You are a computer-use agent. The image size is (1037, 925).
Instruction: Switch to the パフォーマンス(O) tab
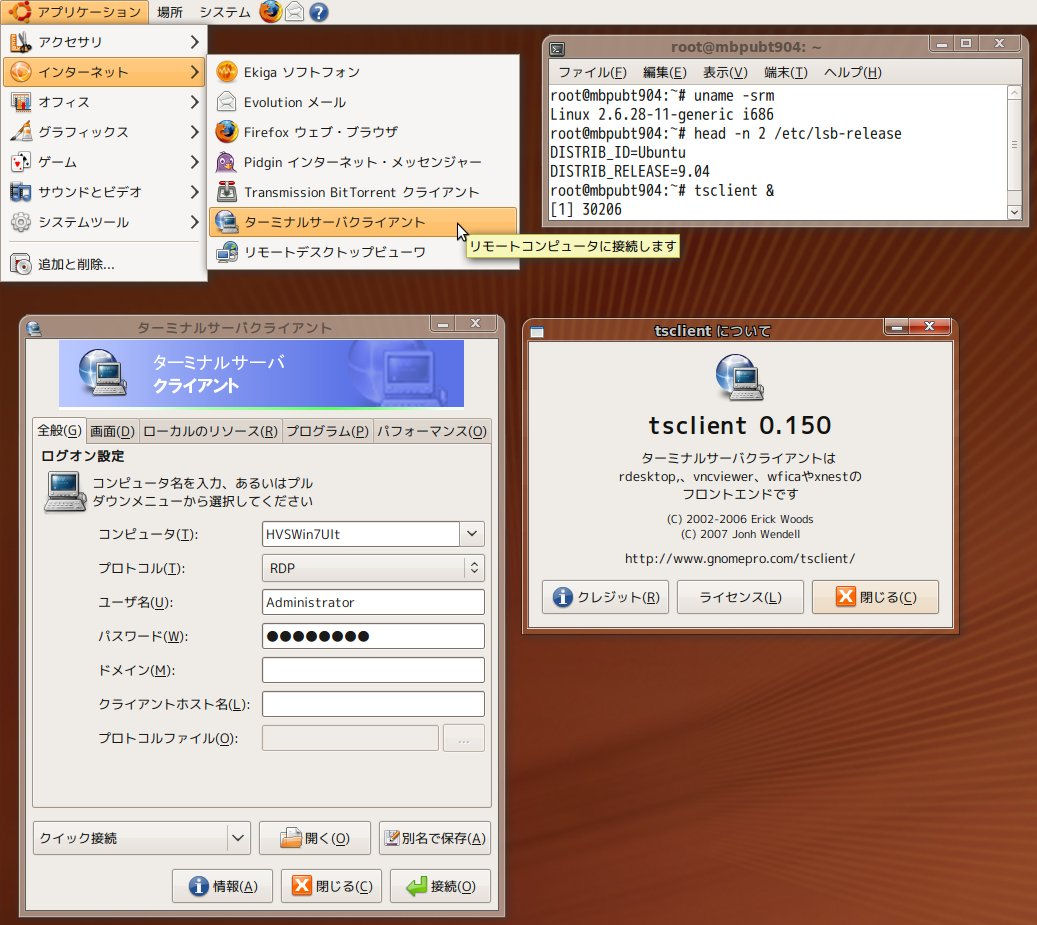tap(432, 432)
